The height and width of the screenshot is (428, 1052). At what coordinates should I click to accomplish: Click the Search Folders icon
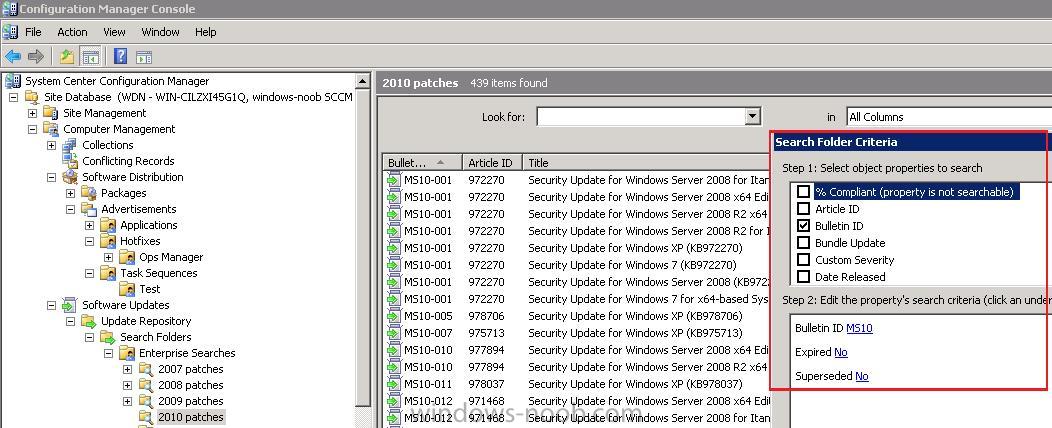pyautogui.click(x=107, y=337)
